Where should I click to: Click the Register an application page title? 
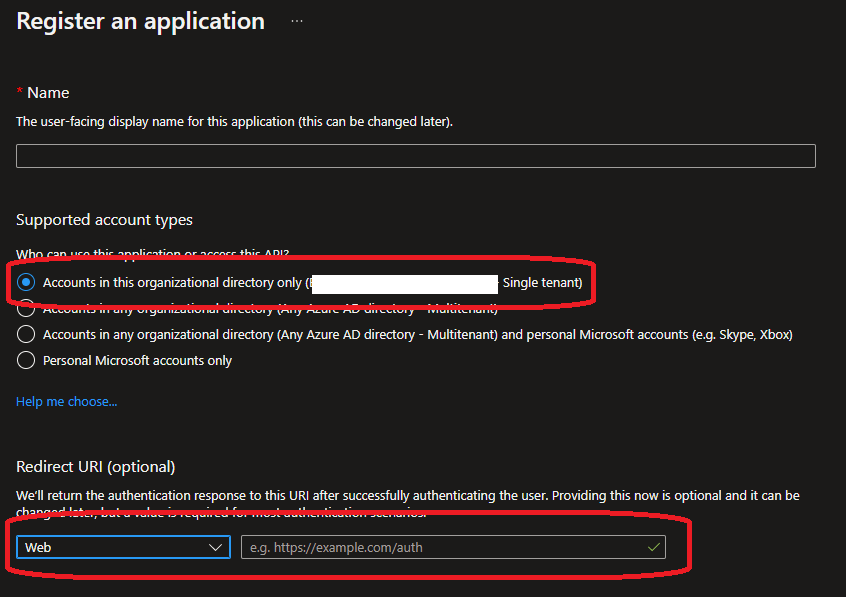coord(141,21)
